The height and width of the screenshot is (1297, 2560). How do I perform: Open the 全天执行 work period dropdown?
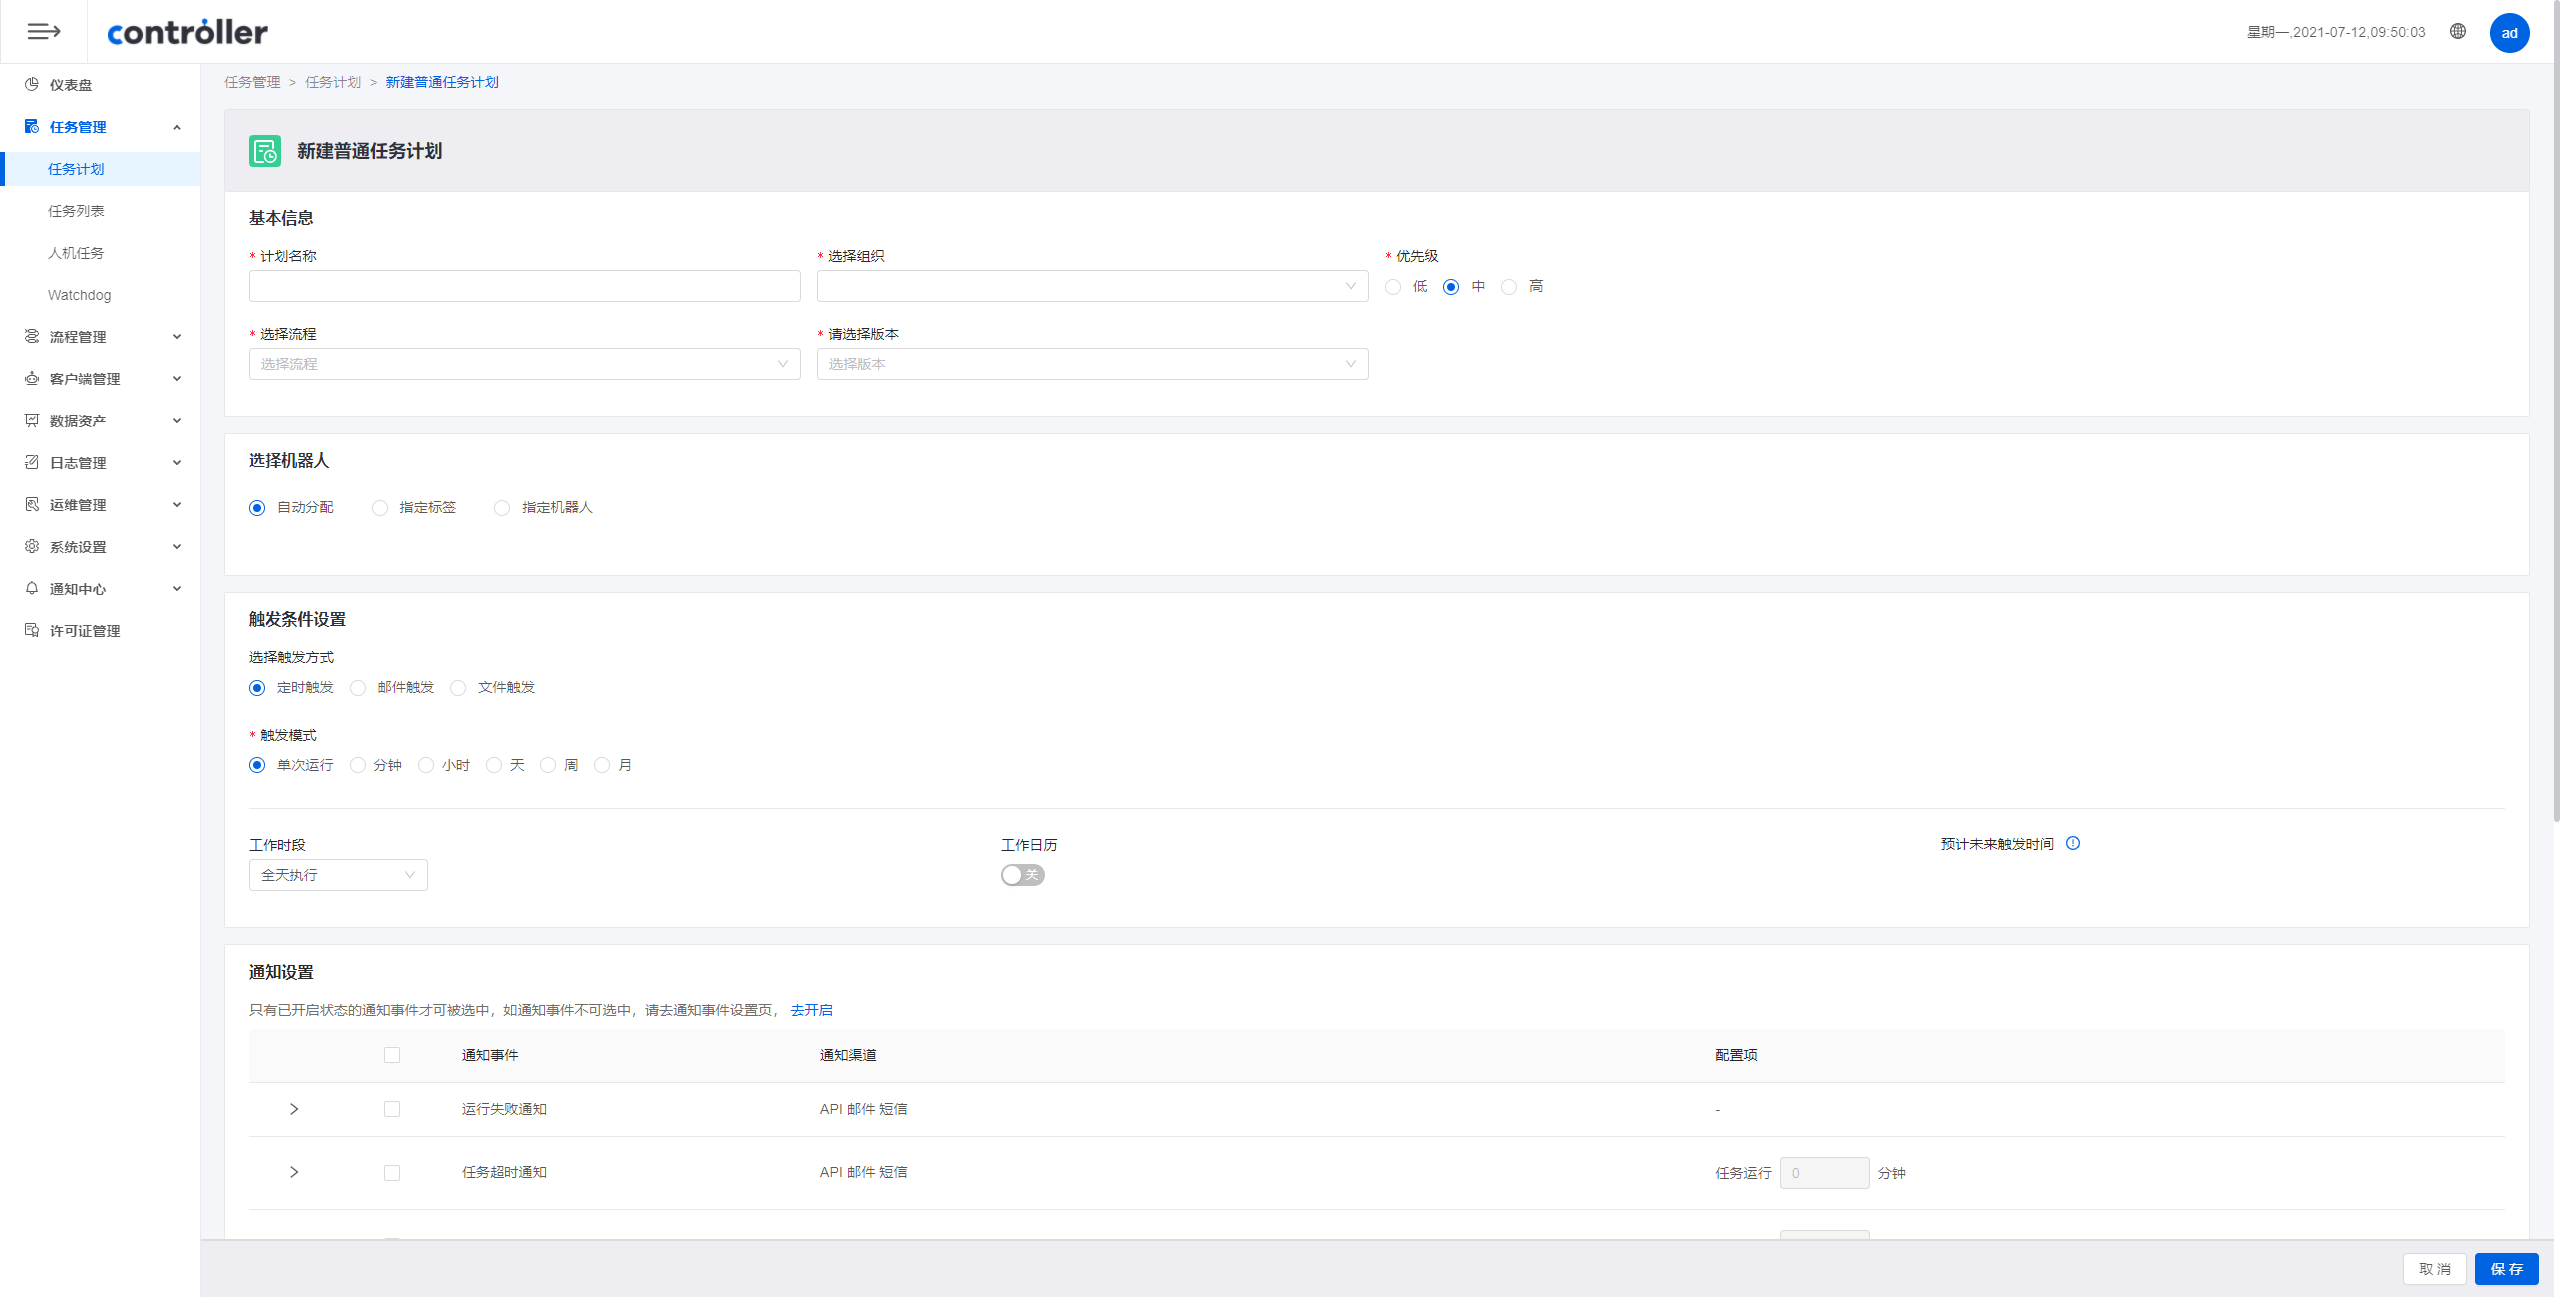[338, 875]
